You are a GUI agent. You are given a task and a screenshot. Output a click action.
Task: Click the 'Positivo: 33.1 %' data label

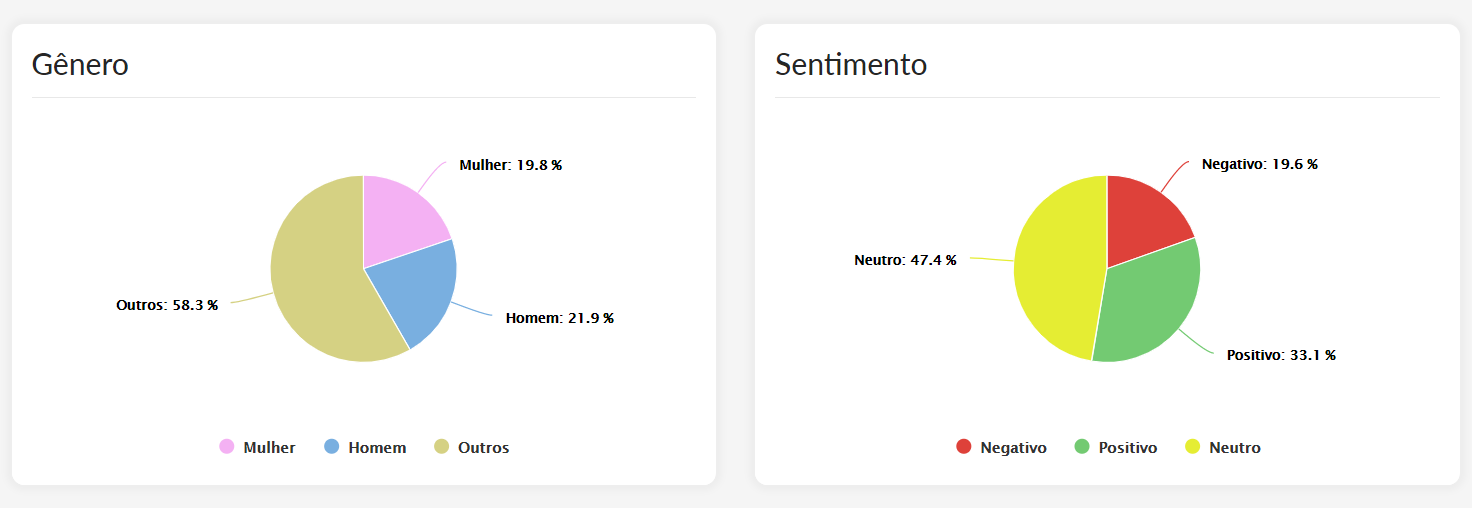(1281, 355)
